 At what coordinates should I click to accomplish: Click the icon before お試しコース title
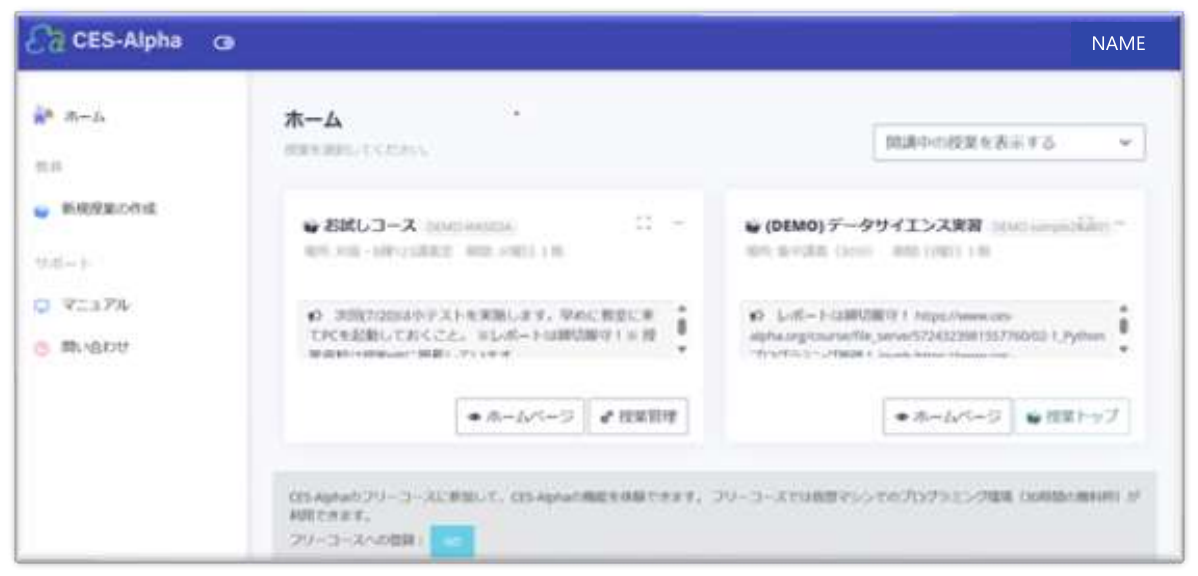click(311, 226)
